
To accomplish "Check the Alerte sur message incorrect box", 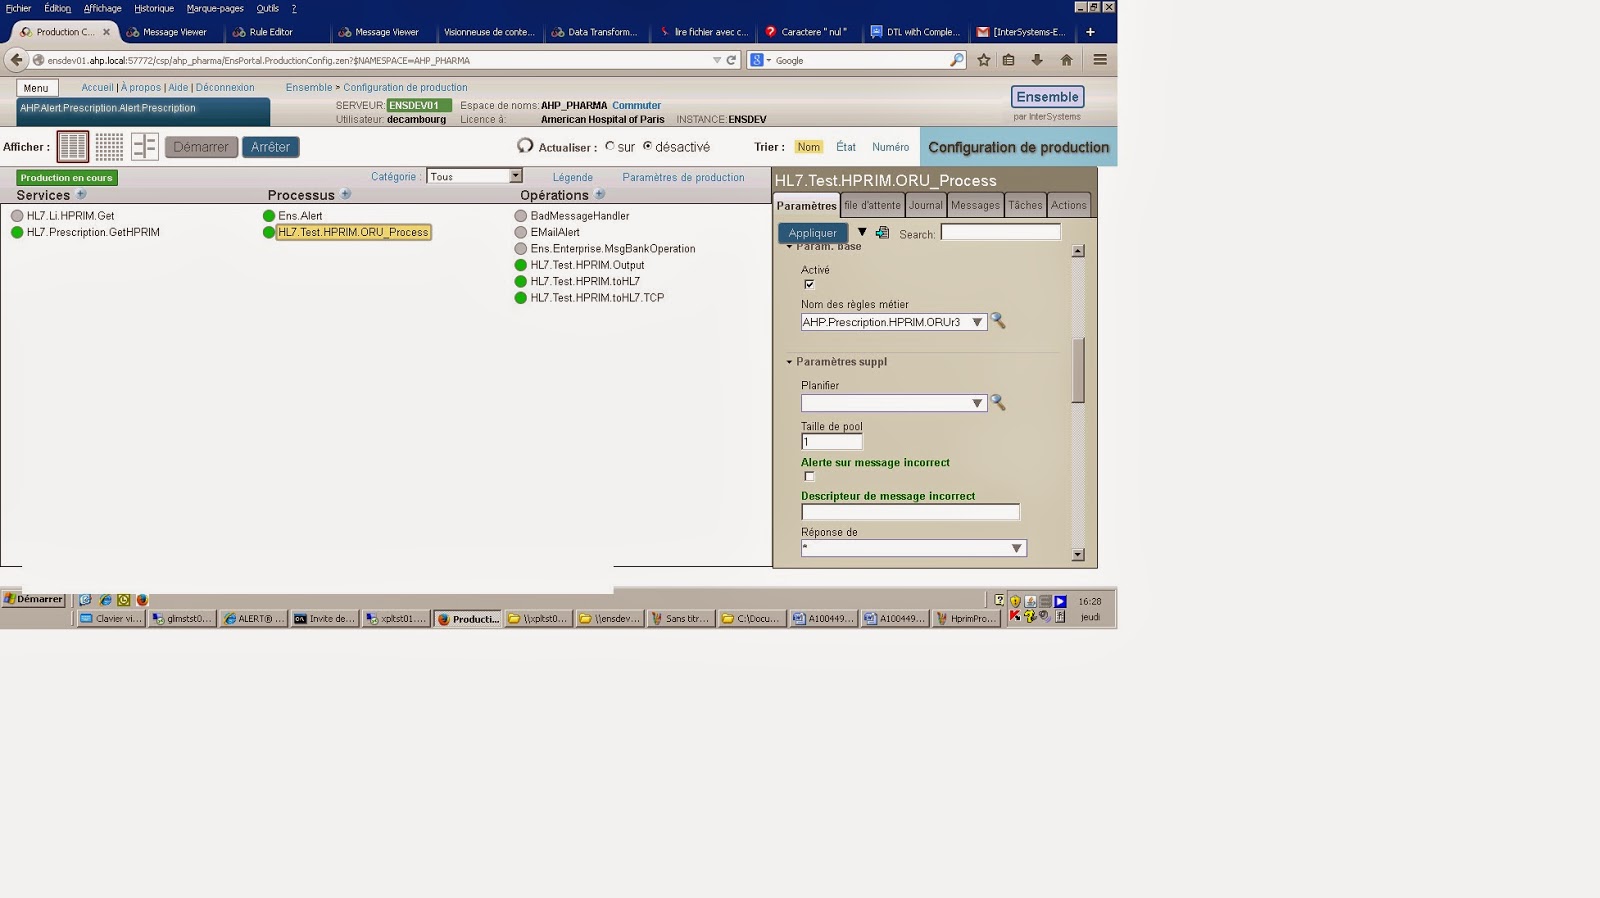I will 809,477.
